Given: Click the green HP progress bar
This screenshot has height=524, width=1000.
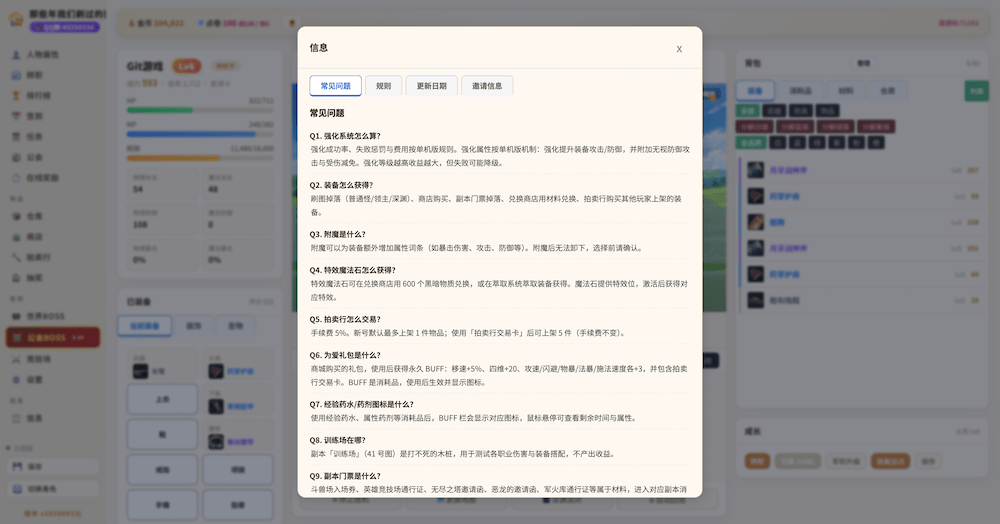Looking at the screenshot, I should (x=200, y=110).
